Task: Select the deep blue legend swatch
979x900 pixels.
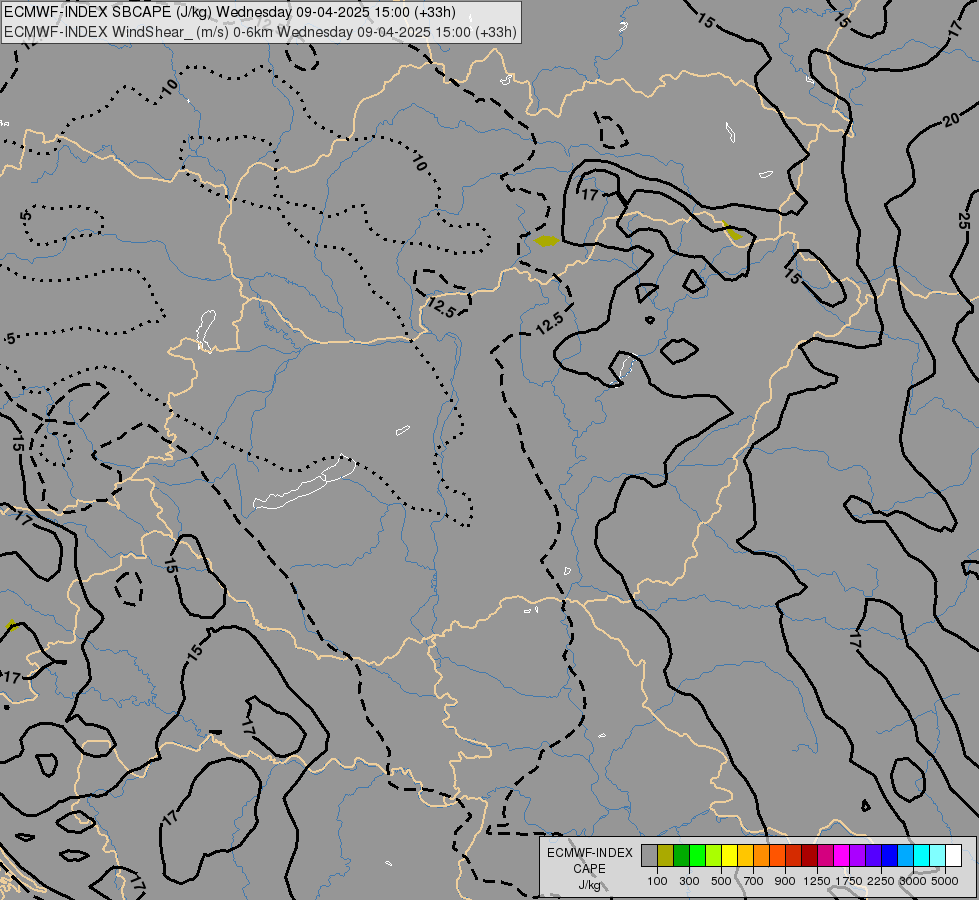Action: pyautogui.click(x=890, y=855)
